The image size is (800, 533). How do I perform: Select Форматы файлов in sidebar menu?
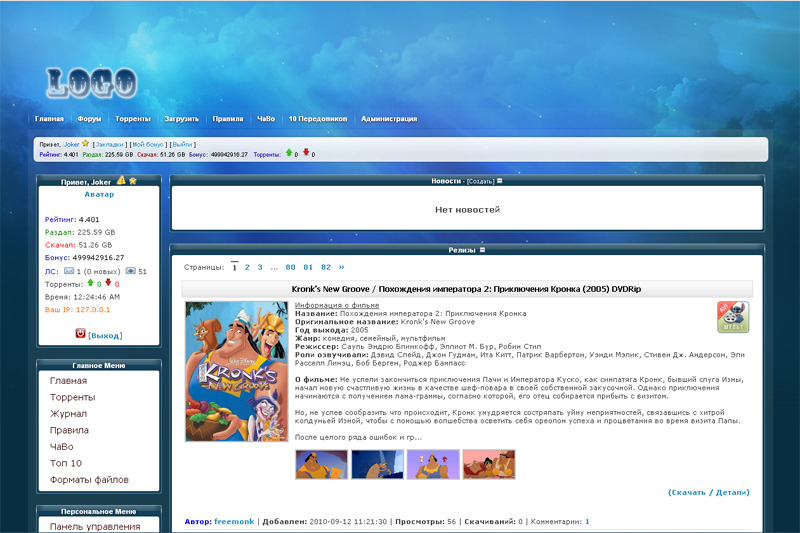pyautogui.click(x=89, y=479)
